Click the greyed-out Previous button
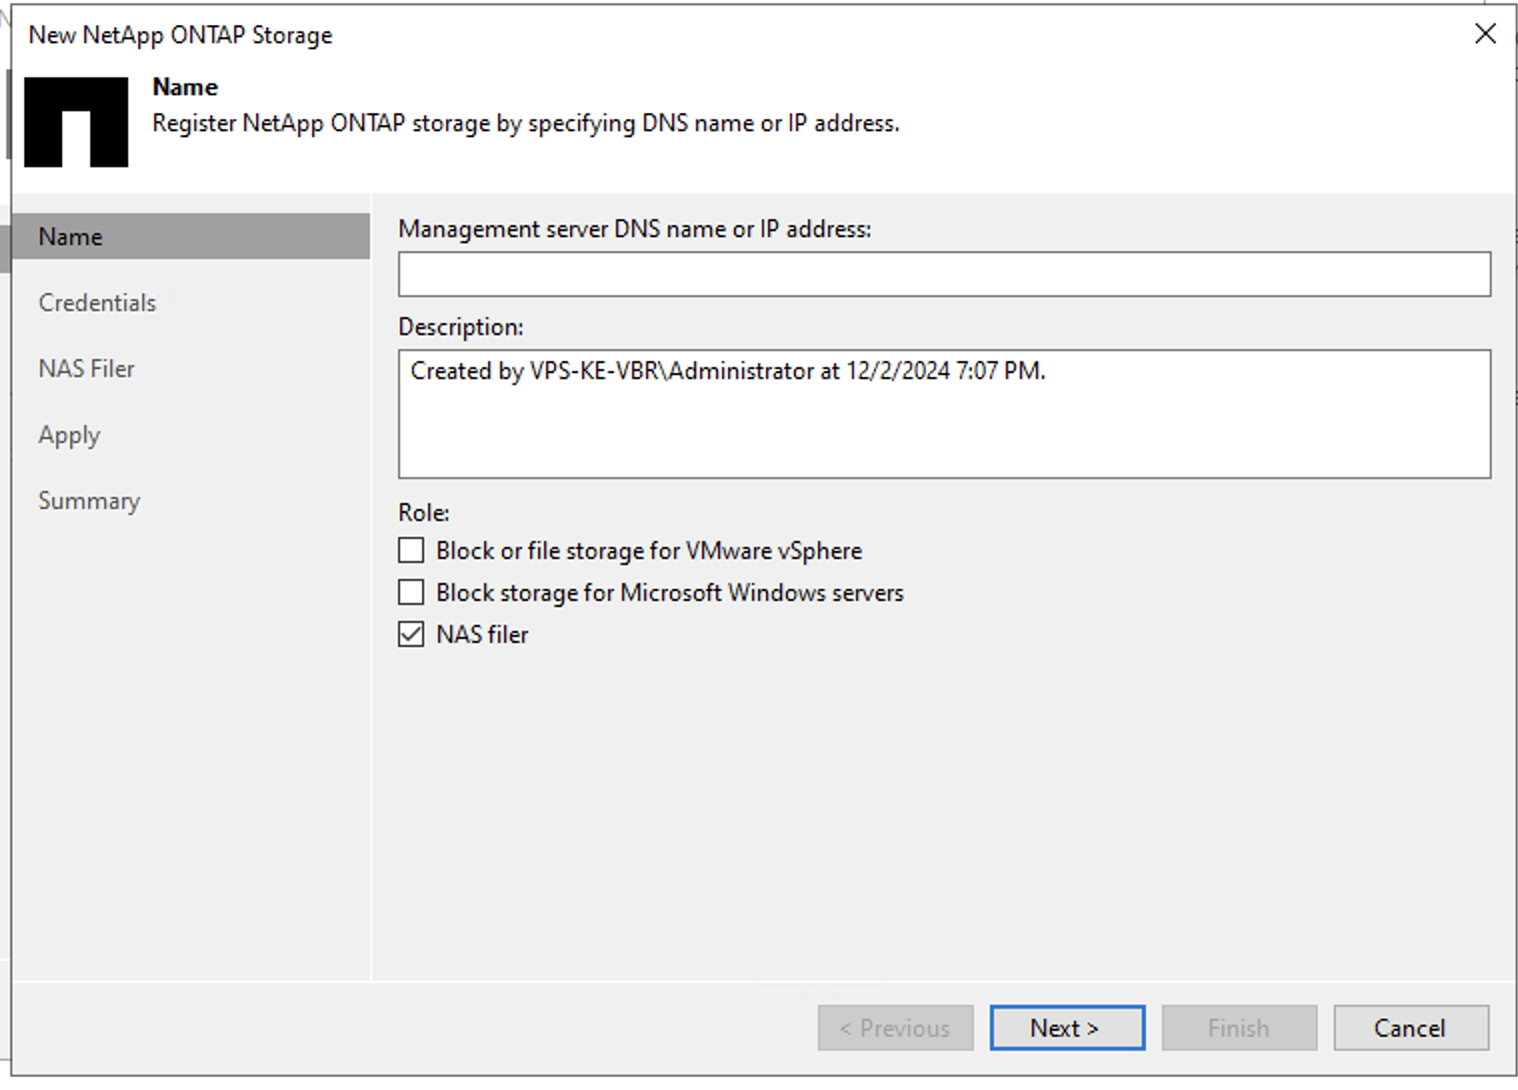Image resolution: width=1518 pixels, height=1090 pixels. pos(895,1028)
